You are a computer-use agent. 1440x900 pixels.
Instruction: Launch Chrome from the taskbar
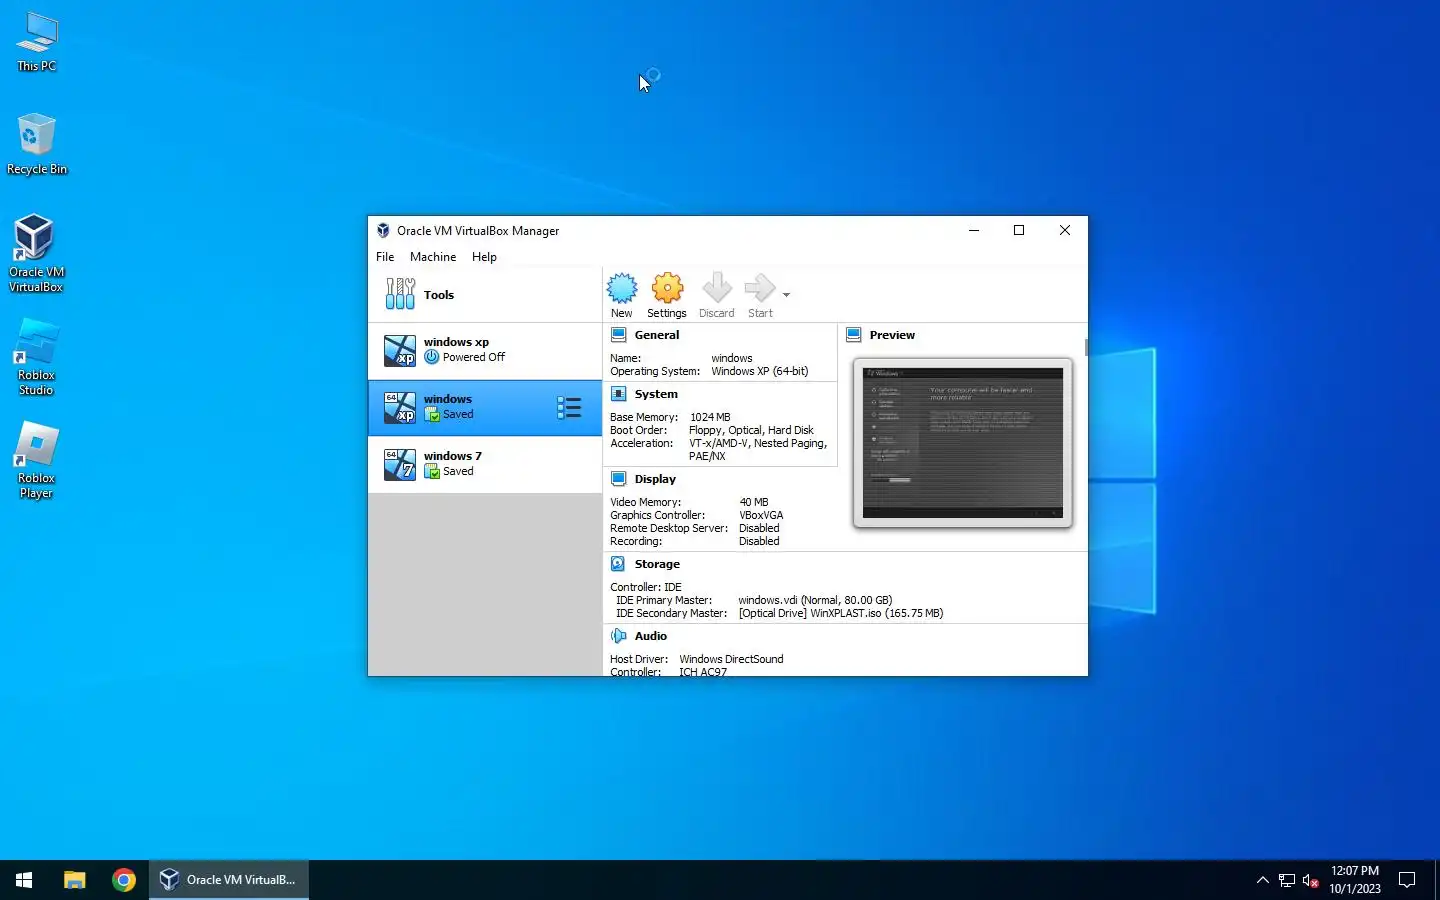pos(124,880)
